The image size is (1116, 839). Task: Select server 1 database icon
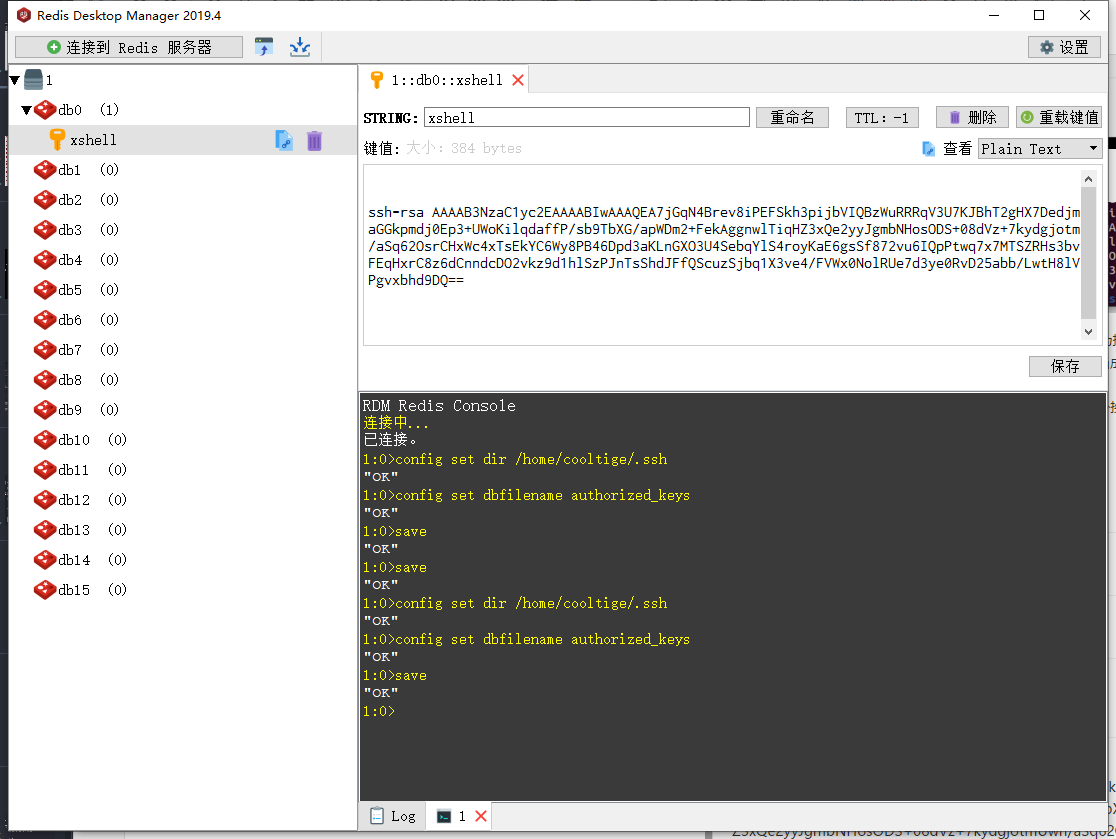click(33, 80)
